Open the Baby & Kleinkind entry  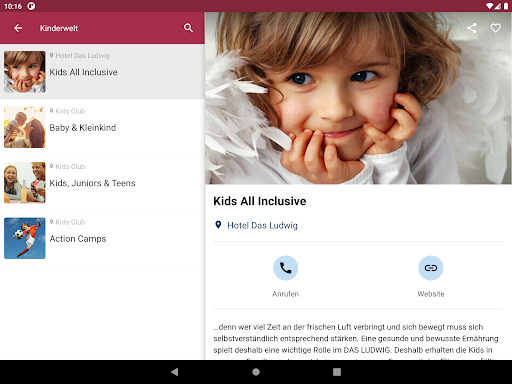point(102,127)
